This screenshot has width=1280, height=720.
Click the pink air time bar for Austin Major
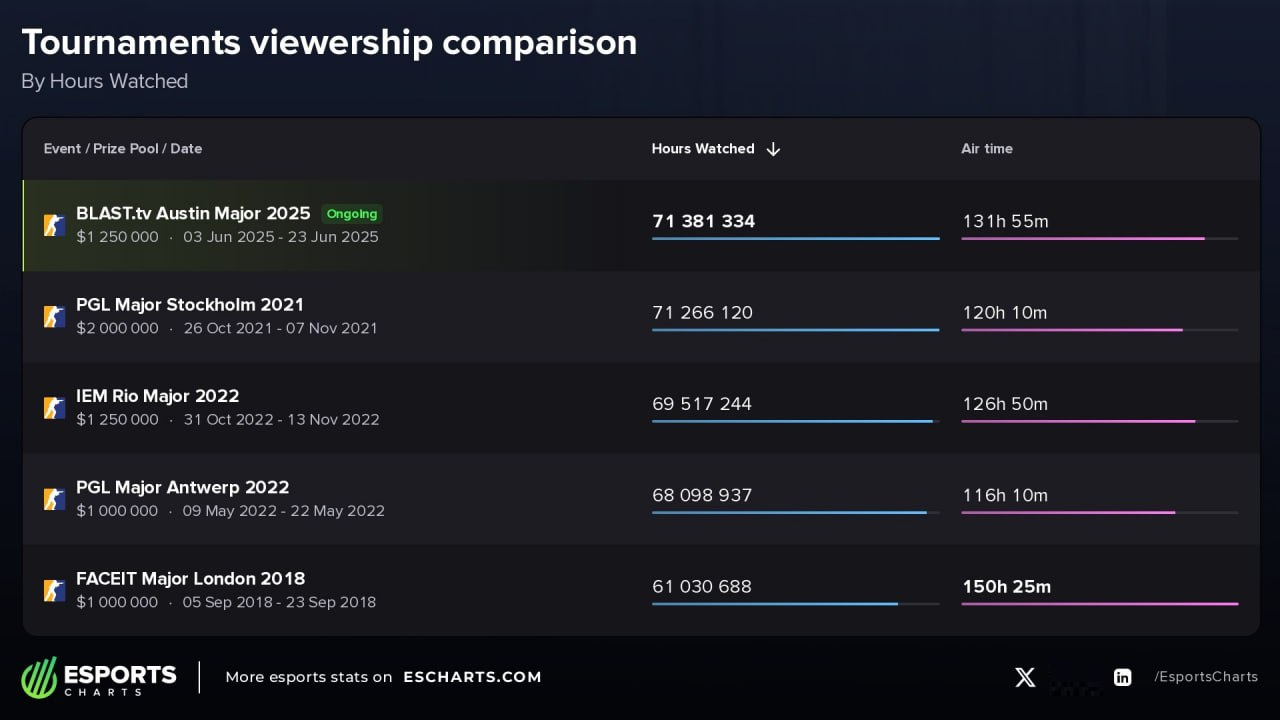click(x=1083, y=239)
